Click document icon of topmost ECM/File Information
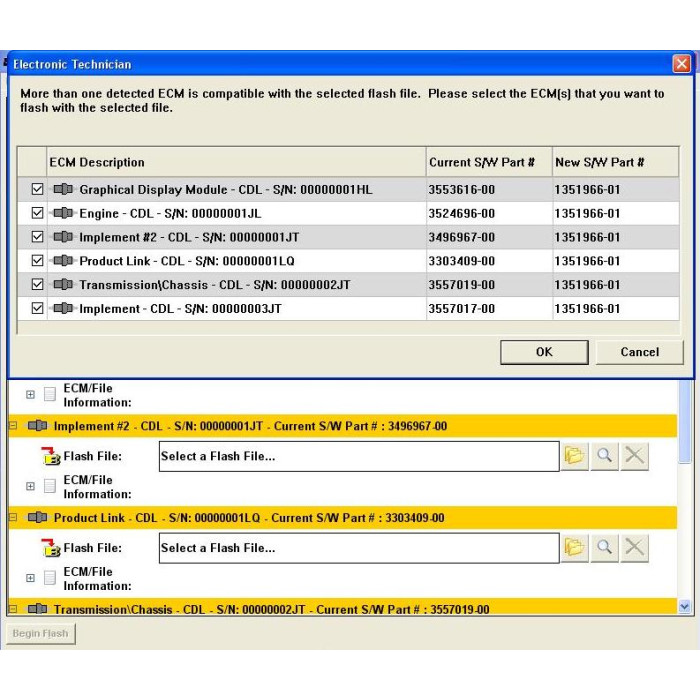The image size is (700, 700). (50, 394)
